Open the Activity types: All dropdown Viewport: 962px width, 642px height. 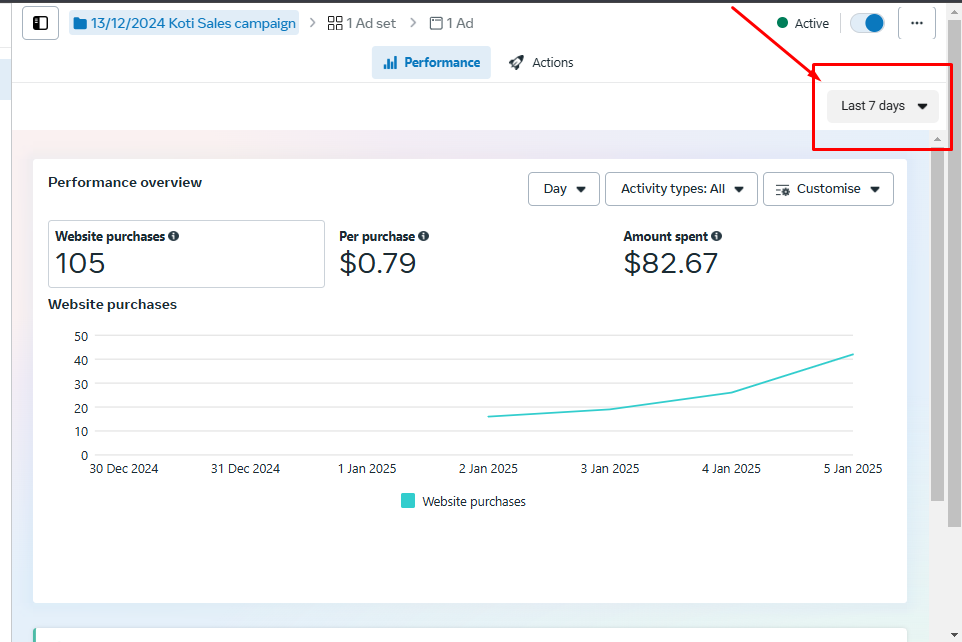pyautogui.click(x=681, y=189)
